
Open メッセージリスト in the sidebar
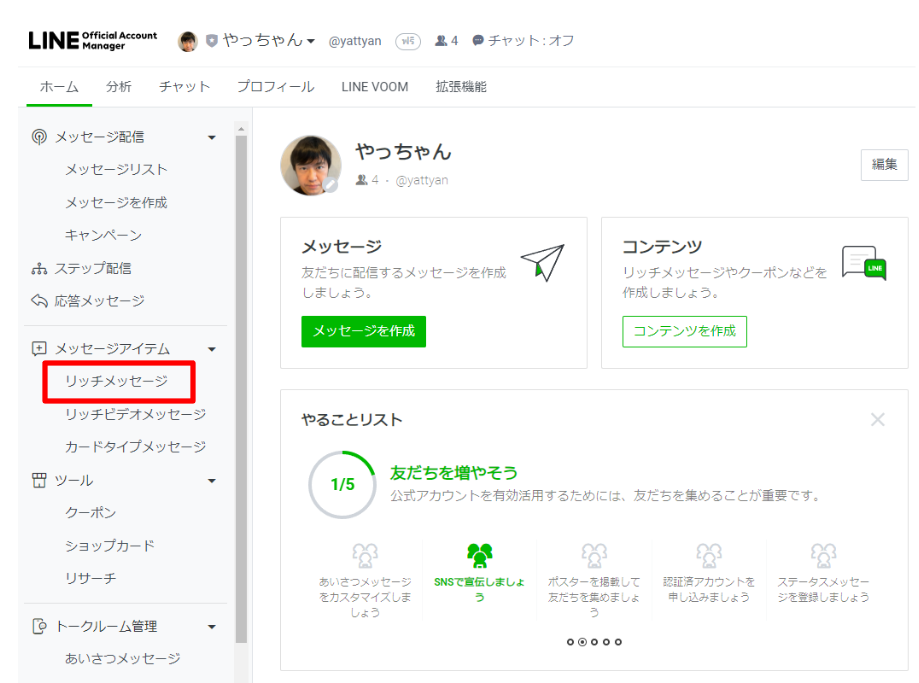tap(116, 169)
